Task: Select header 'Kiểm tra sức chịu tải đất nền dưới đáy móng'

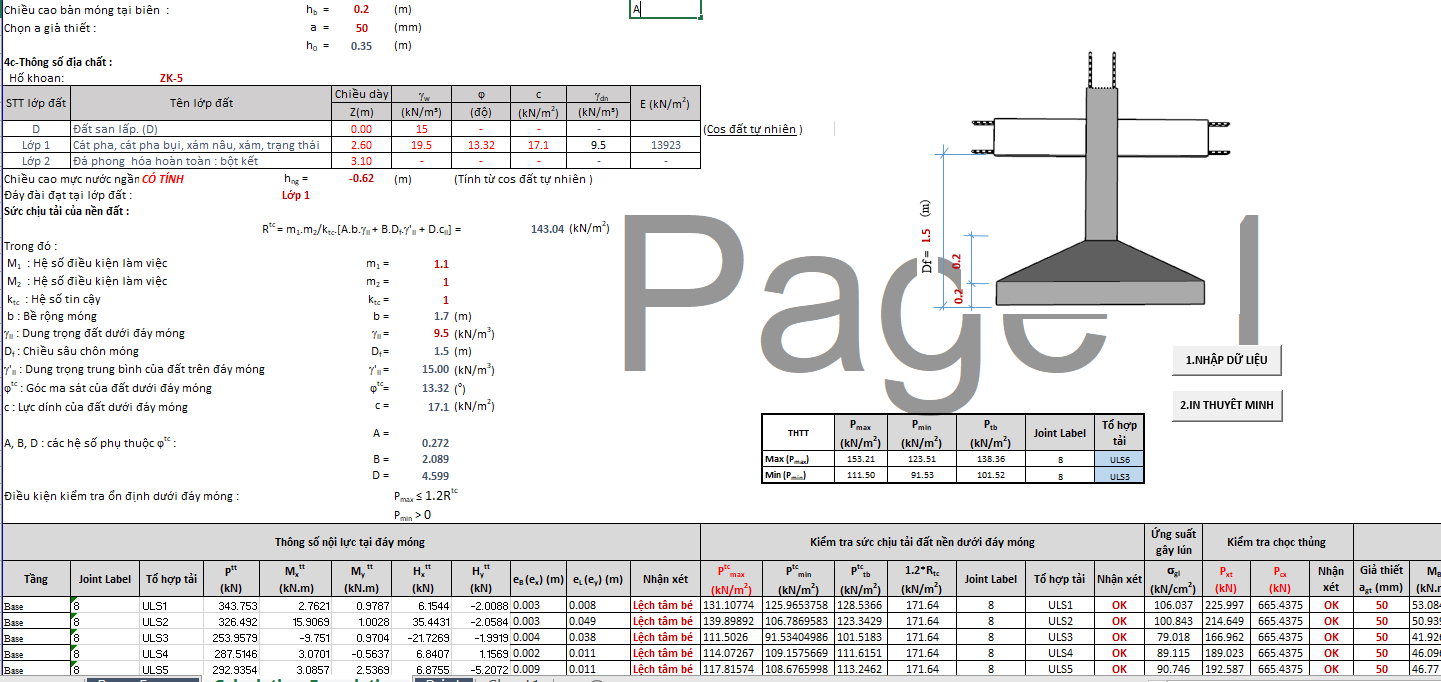Action: [x=922, y=542]
